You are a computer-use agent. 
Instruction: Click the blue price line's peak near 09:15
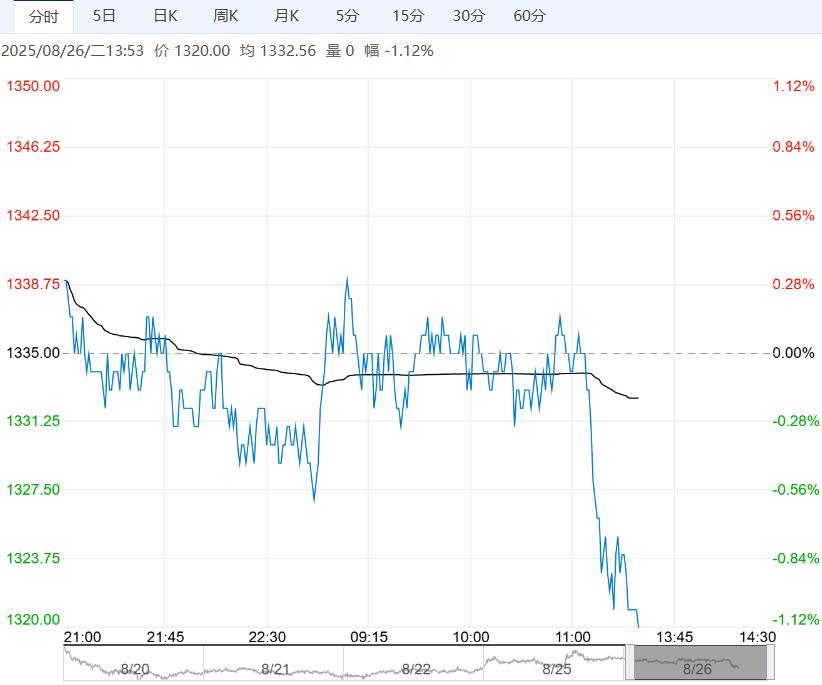347,279
